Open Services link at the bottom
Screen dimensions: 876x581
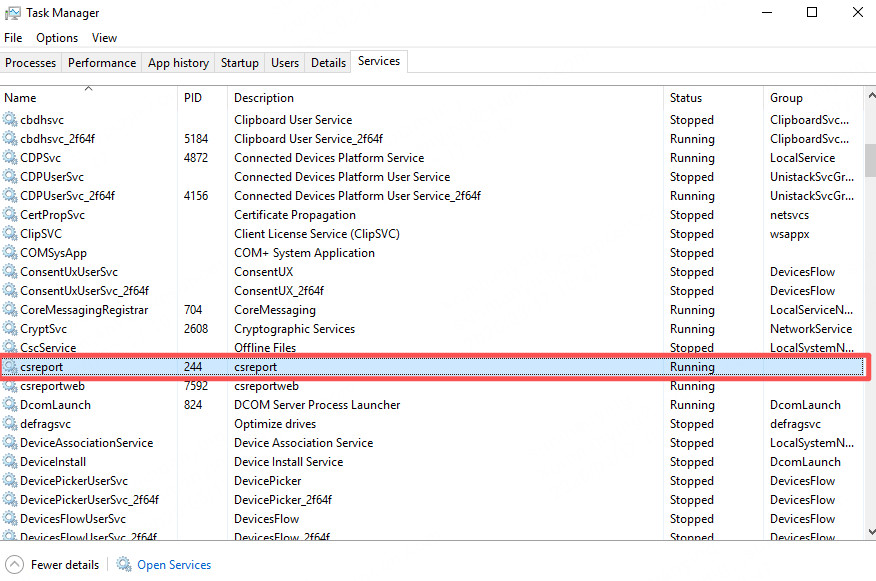tap(174, 565)
